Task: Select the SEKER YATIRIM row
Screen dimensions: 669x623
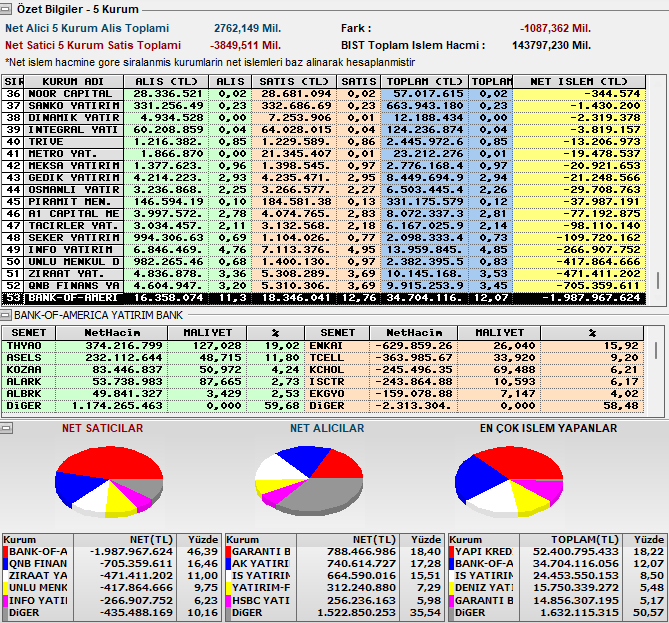Action: click(x=323, y=238)
